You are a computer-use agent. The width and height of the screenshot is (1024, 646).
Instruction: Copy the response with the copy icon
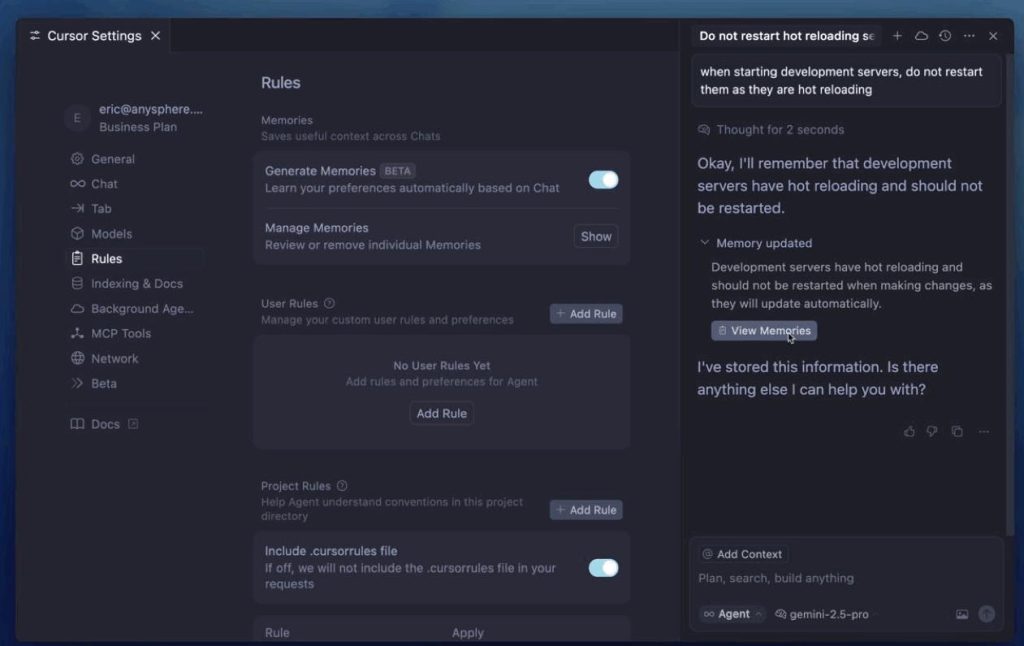(957, 431)
